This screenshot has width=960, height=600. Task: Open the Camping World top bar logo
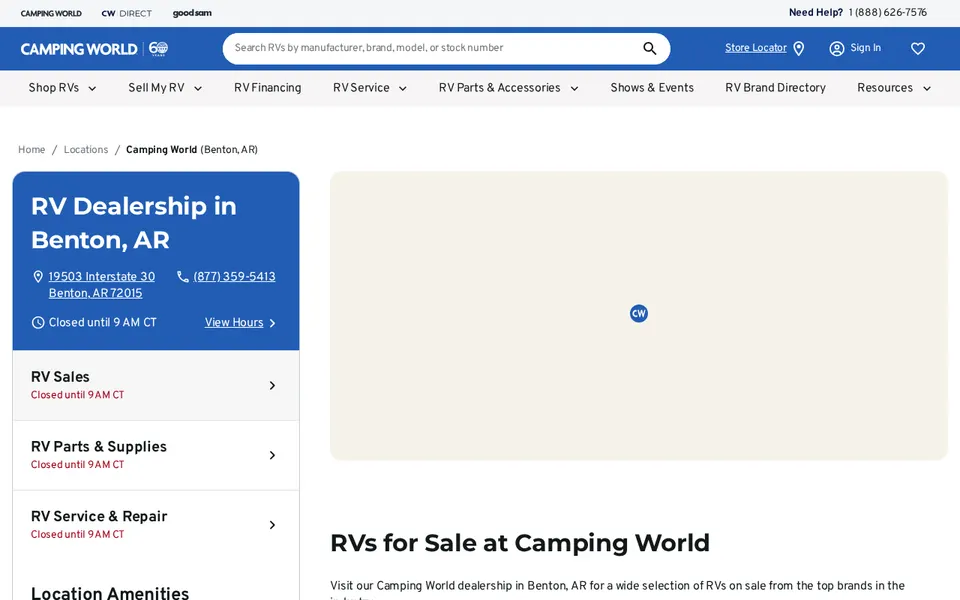point(51,13)
